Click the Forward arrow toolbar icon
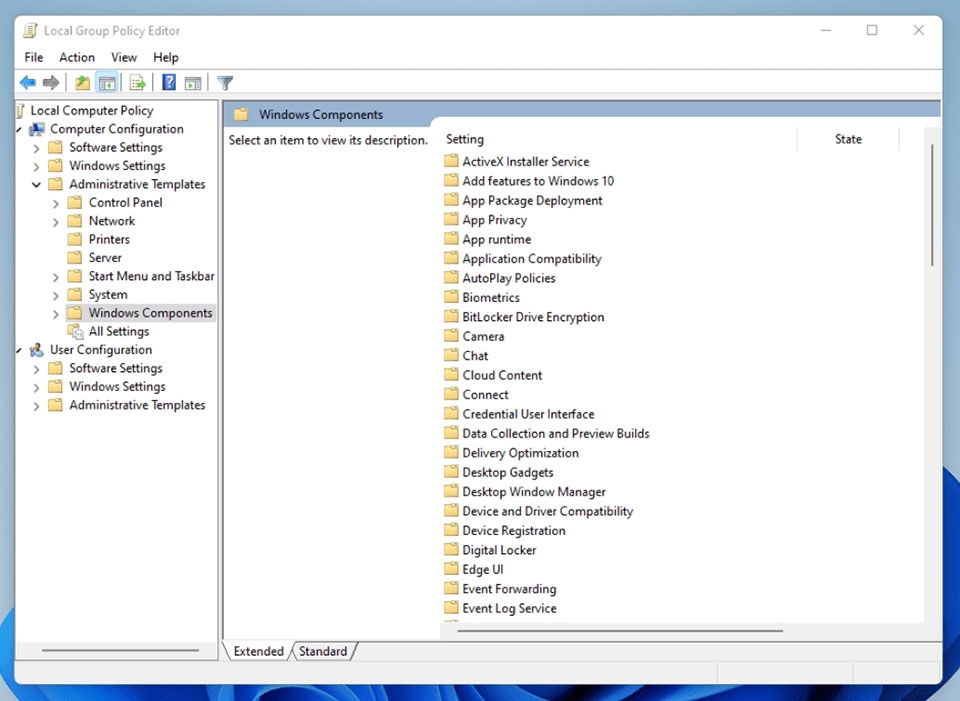Viewport: 960px width, 701px height. click(x=51, y=82)
